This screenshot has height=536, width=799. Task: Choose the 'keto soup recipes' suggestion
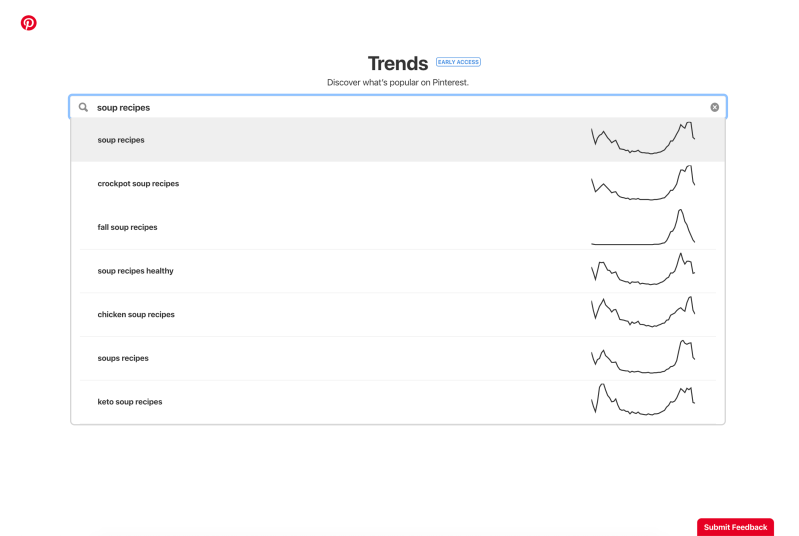(x=397, y=402)
